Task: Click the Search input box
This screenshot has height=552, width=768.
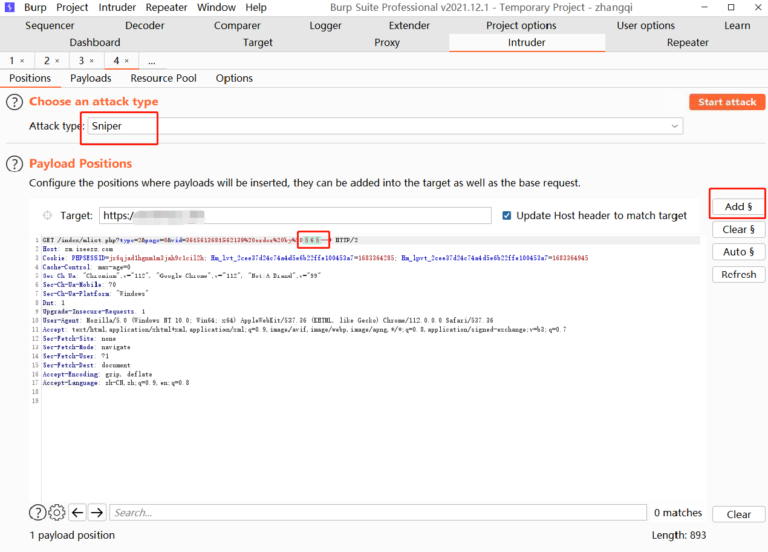Action: (x=375, y=513)
